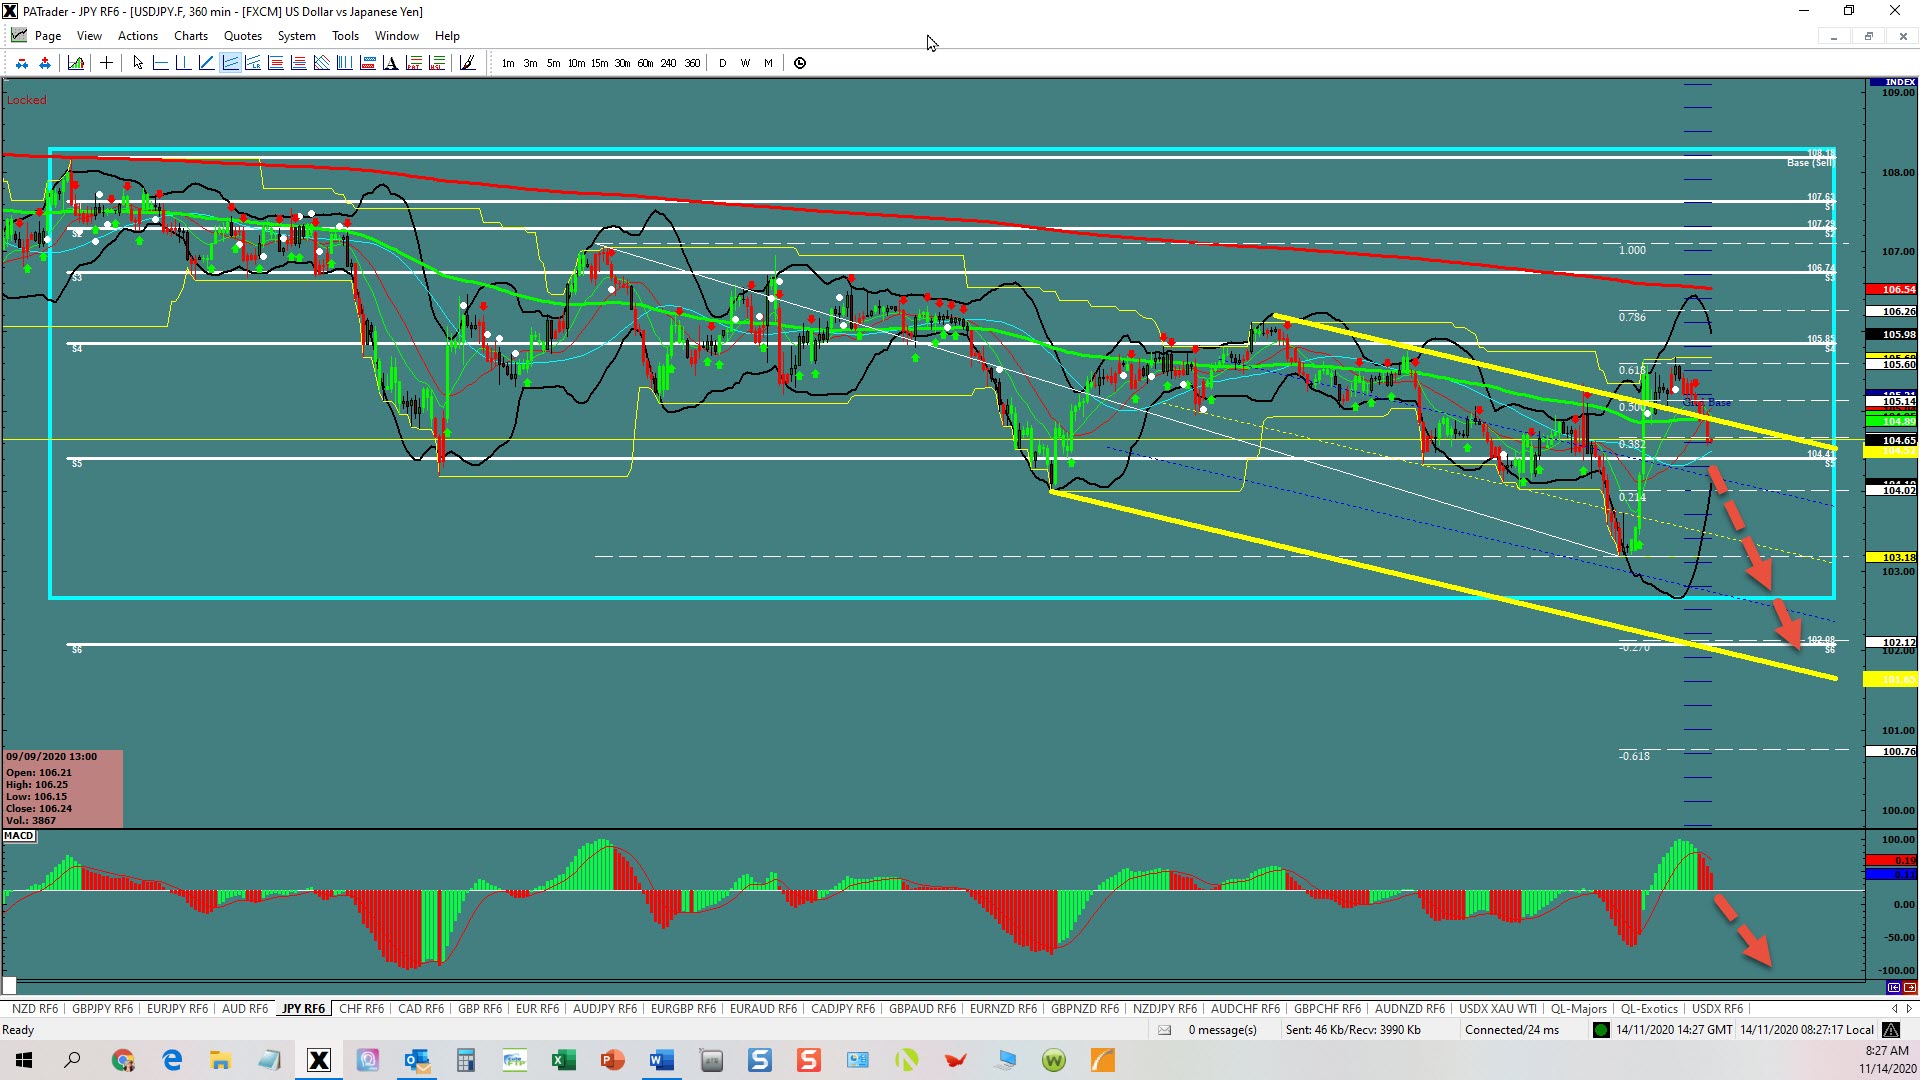
Task: Toggle the parallel channel lines tool
Action: coord(230,63)
